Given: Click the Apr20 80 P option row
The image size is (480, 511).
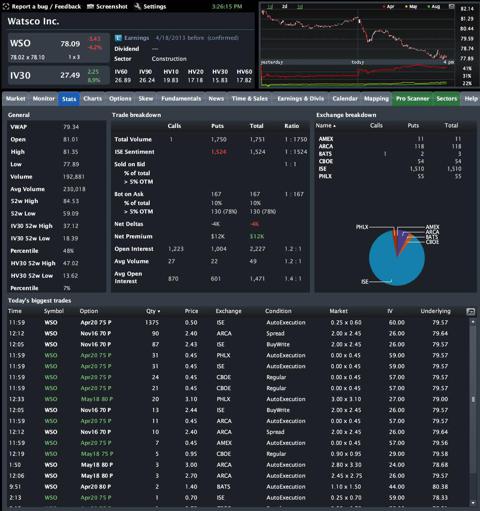Looking at the screenshot, I should (x=238, y=487).
